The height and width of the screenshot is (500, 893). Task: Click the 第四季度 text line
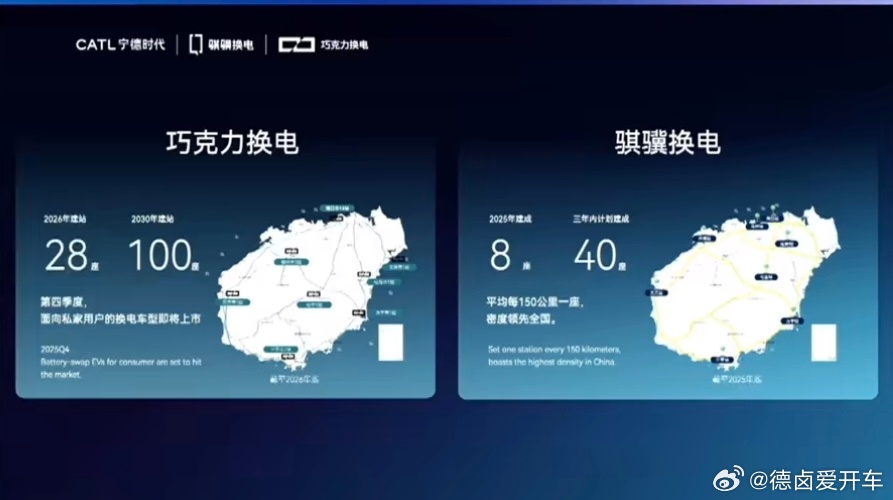pos(63,302)
